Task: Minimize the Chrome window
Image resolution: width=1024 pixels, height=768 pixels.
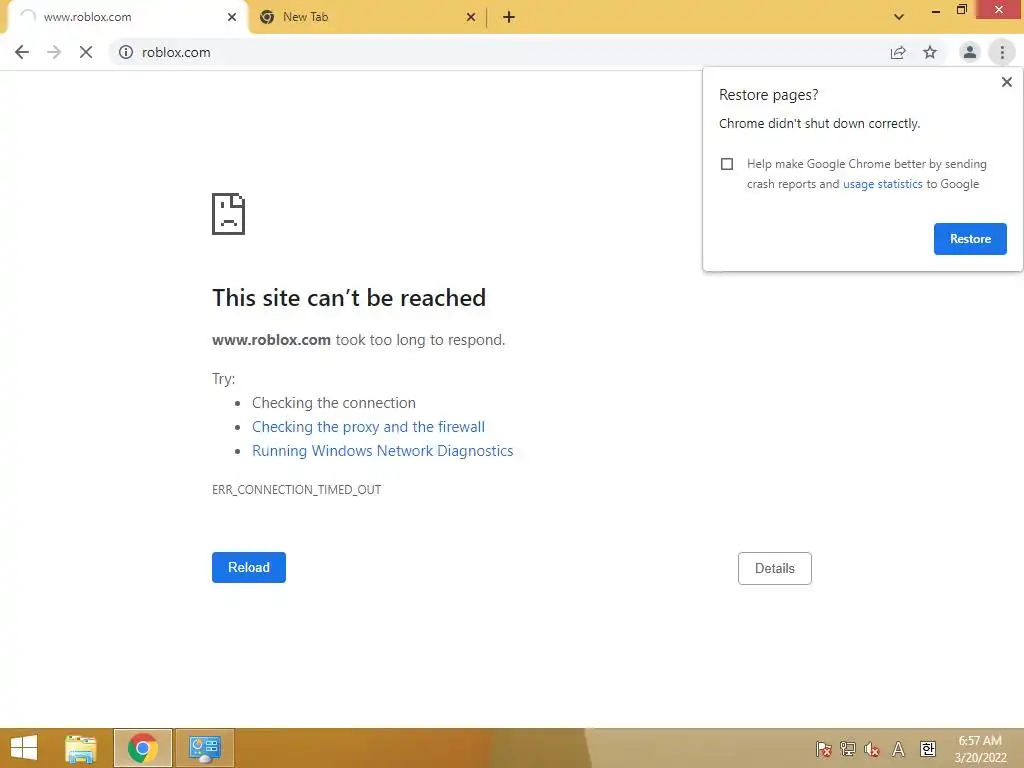Action: (x=936, y=10)
